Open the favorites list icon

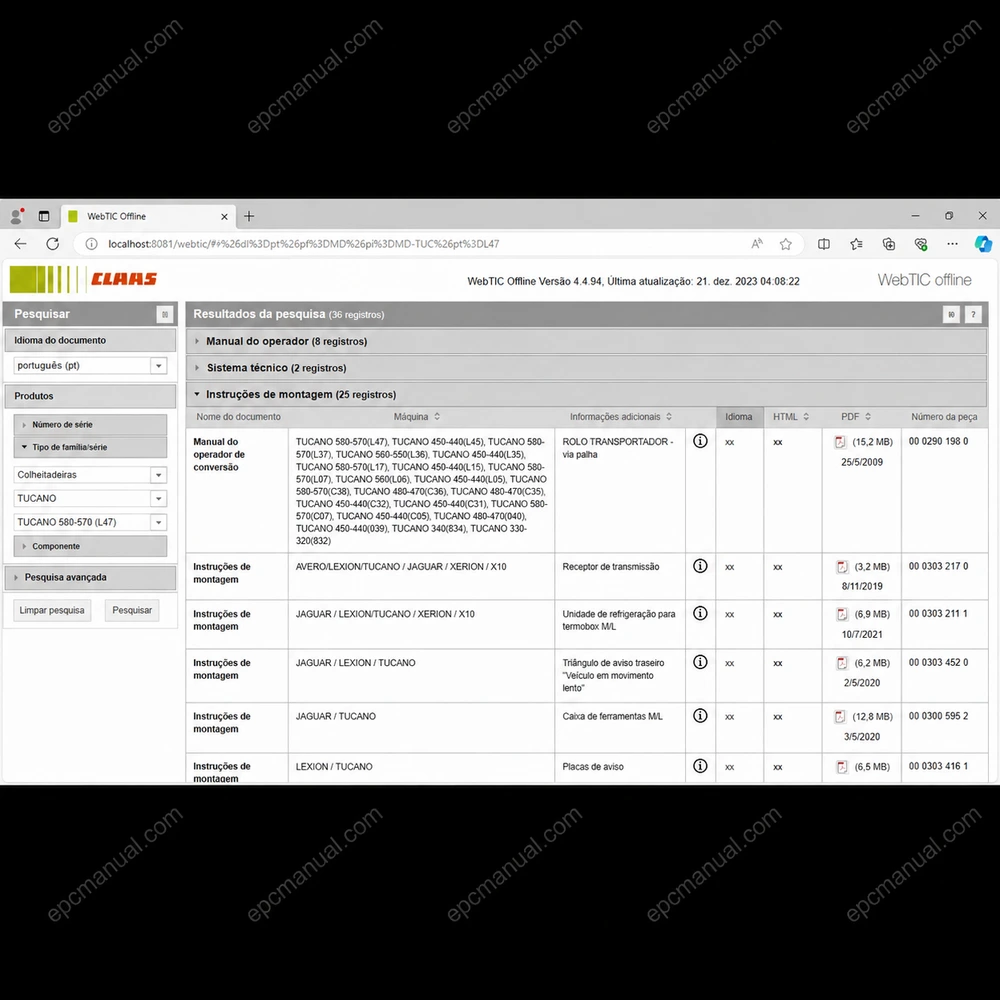[856, 244]
